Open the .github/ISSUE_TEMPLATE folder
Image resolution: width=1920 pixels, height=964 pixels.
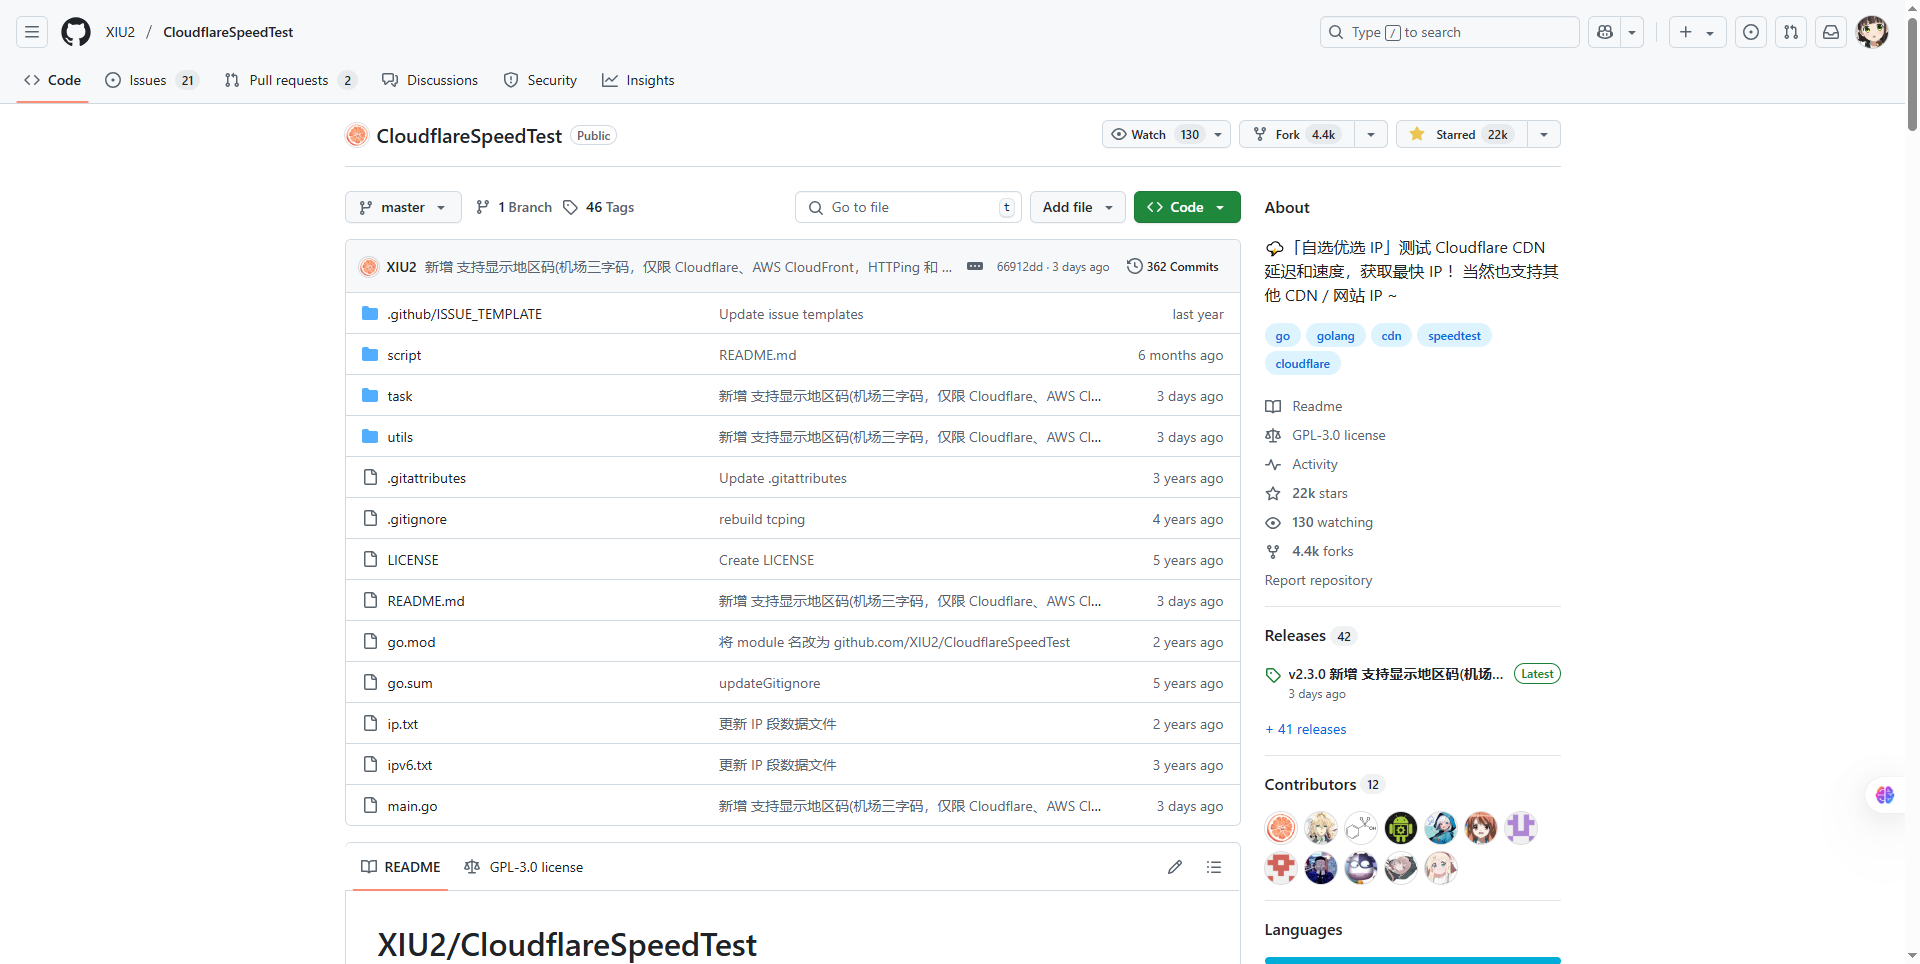464,314
